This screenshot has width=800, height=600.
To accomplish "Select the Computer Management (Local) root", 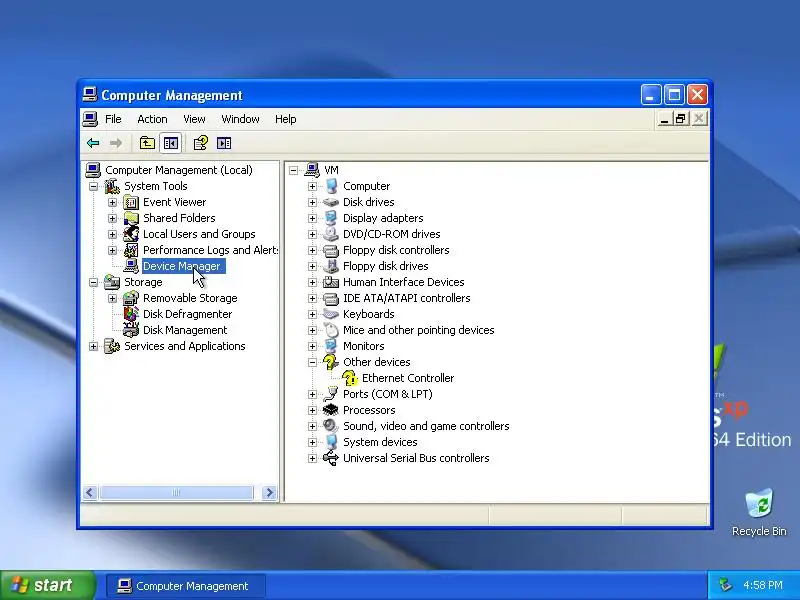I will point(179,170).
